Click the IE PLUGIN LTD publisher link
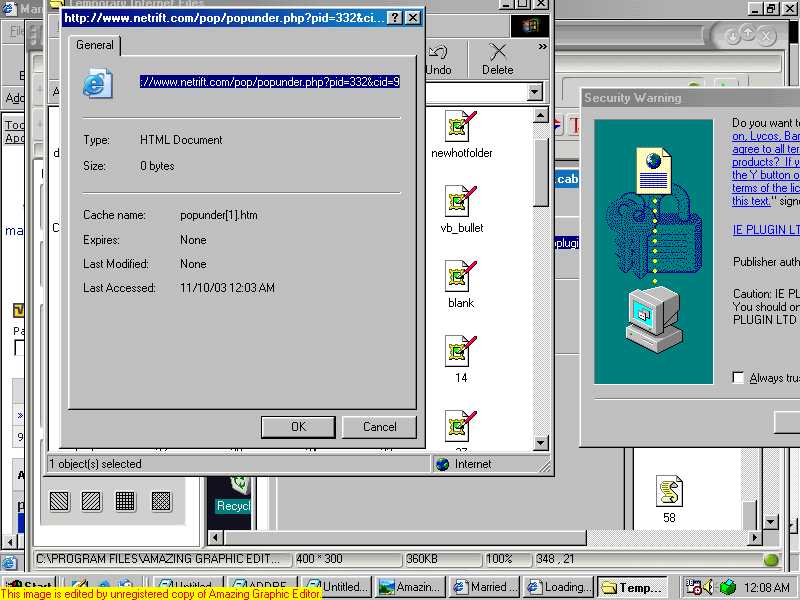 pyautogui.click(x=765, y=230)
